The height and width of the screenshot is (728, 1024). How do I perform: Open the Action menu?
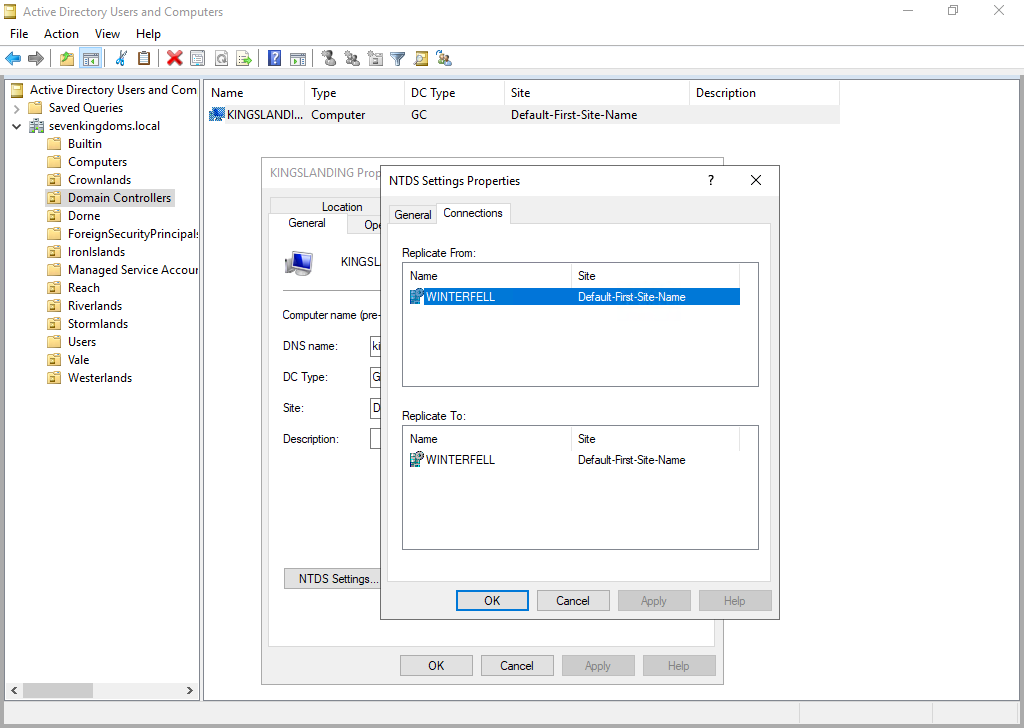click(61, 34)
